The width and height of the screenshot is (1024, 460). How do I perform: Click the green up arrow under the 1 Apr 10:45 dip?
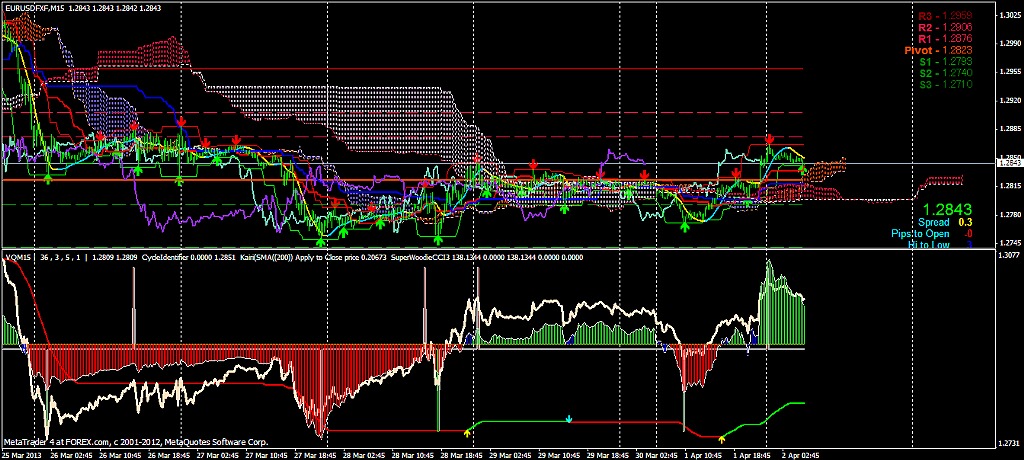coord(684,226)
